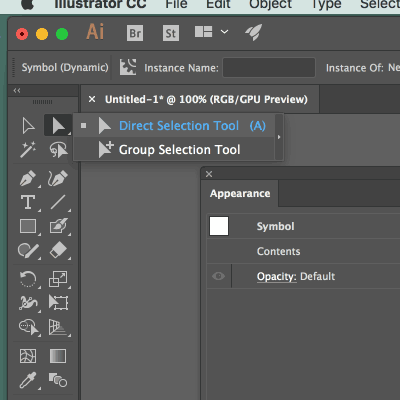Select the Shape Builder tool

(x=29, y=327)
